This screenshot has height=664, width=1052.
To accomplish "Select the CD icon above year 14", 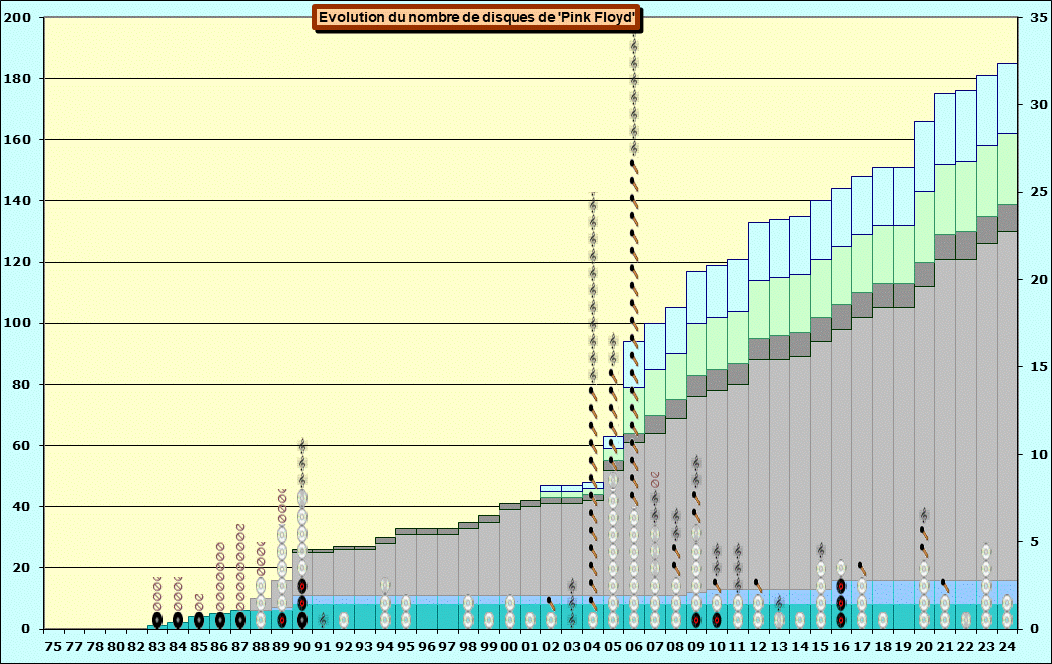I will (x=800, y=620).
